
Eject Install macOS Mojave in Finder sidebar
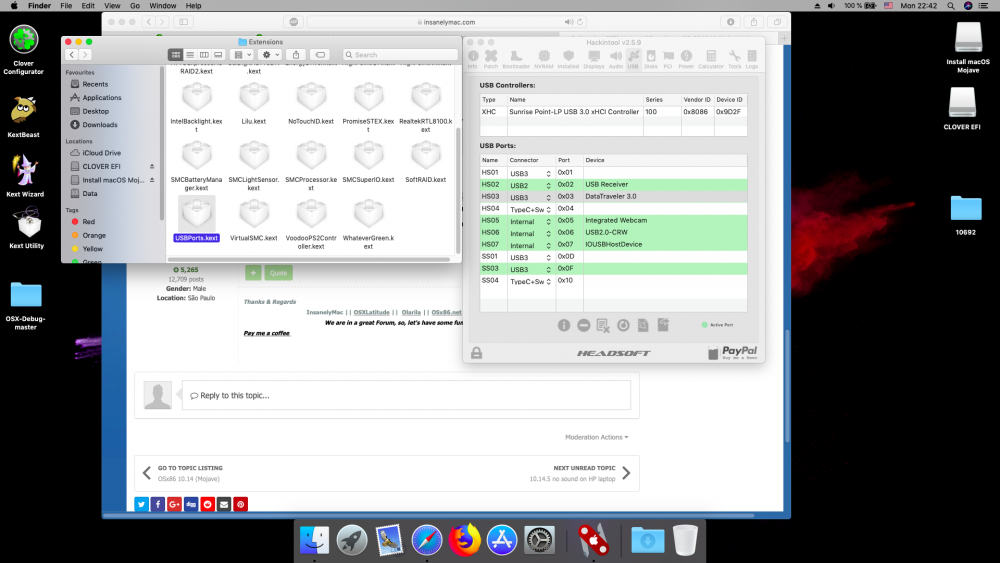152,180
